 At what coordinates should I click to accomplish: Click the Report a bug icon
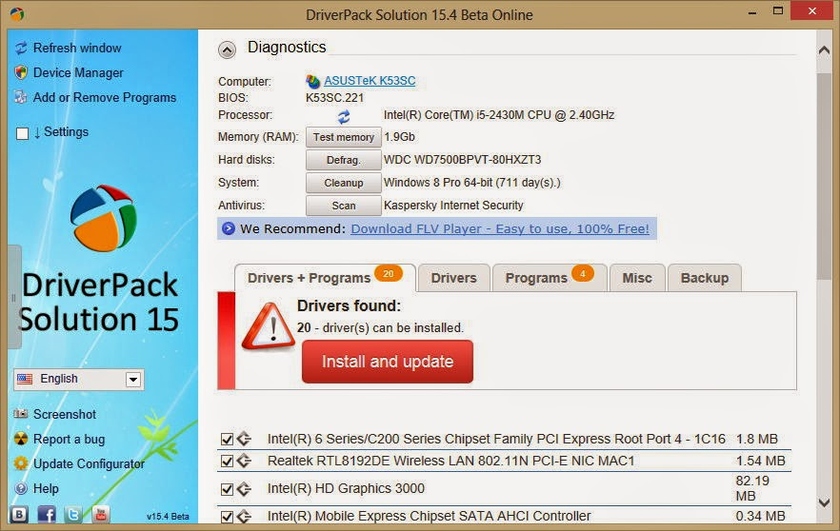[x=21, y=439]
